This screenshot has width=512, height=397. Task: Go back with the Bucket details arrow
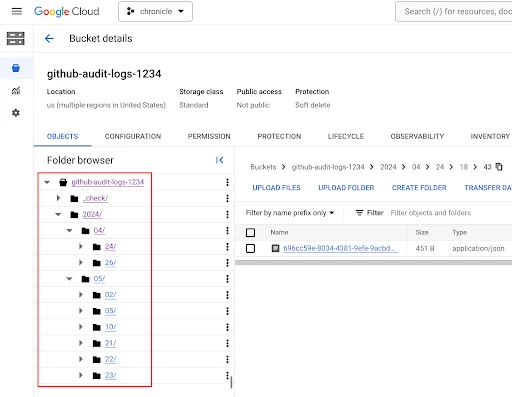49,38
